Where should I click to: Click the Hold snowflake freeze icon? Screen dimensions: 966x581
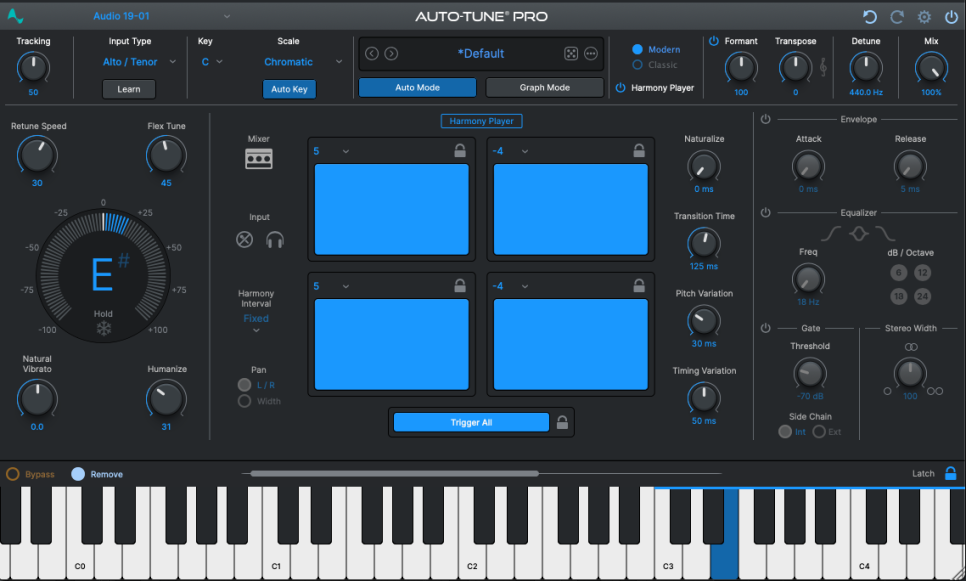coord(104,328)
